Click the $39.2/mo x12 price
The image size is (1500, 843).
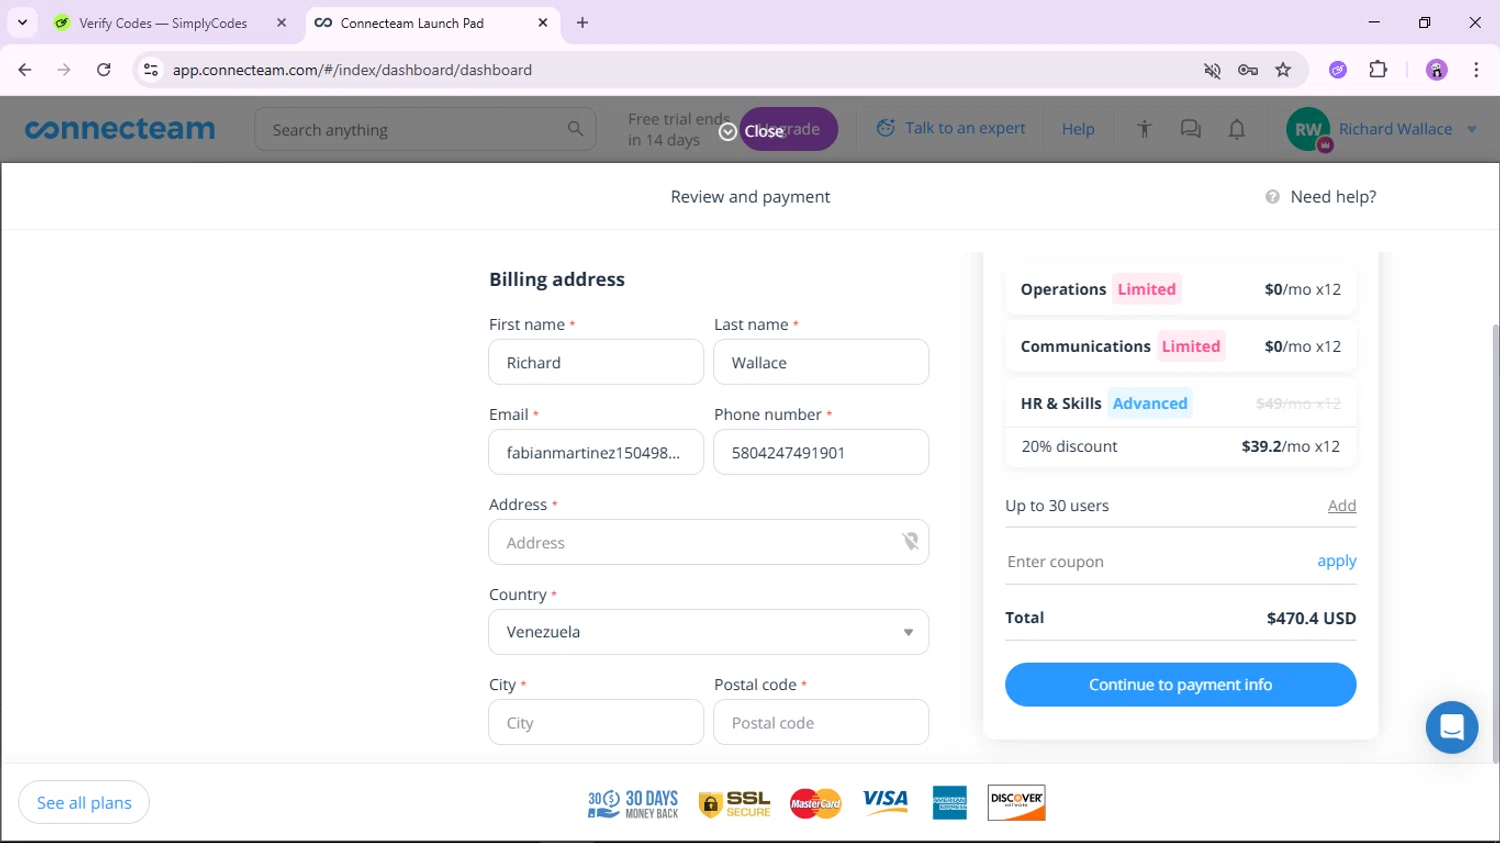[x=1291, y=446]
